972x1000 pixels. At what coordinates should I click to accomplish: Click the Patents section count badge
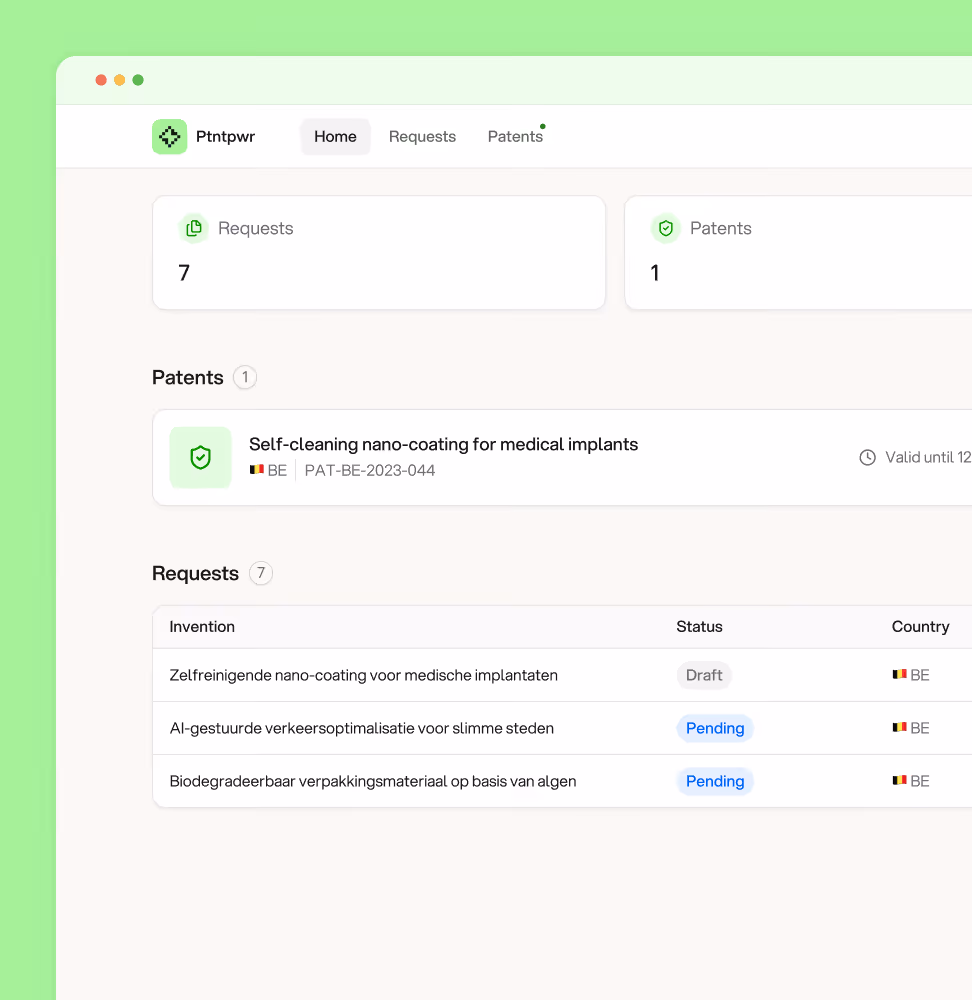tap(245, 377)
